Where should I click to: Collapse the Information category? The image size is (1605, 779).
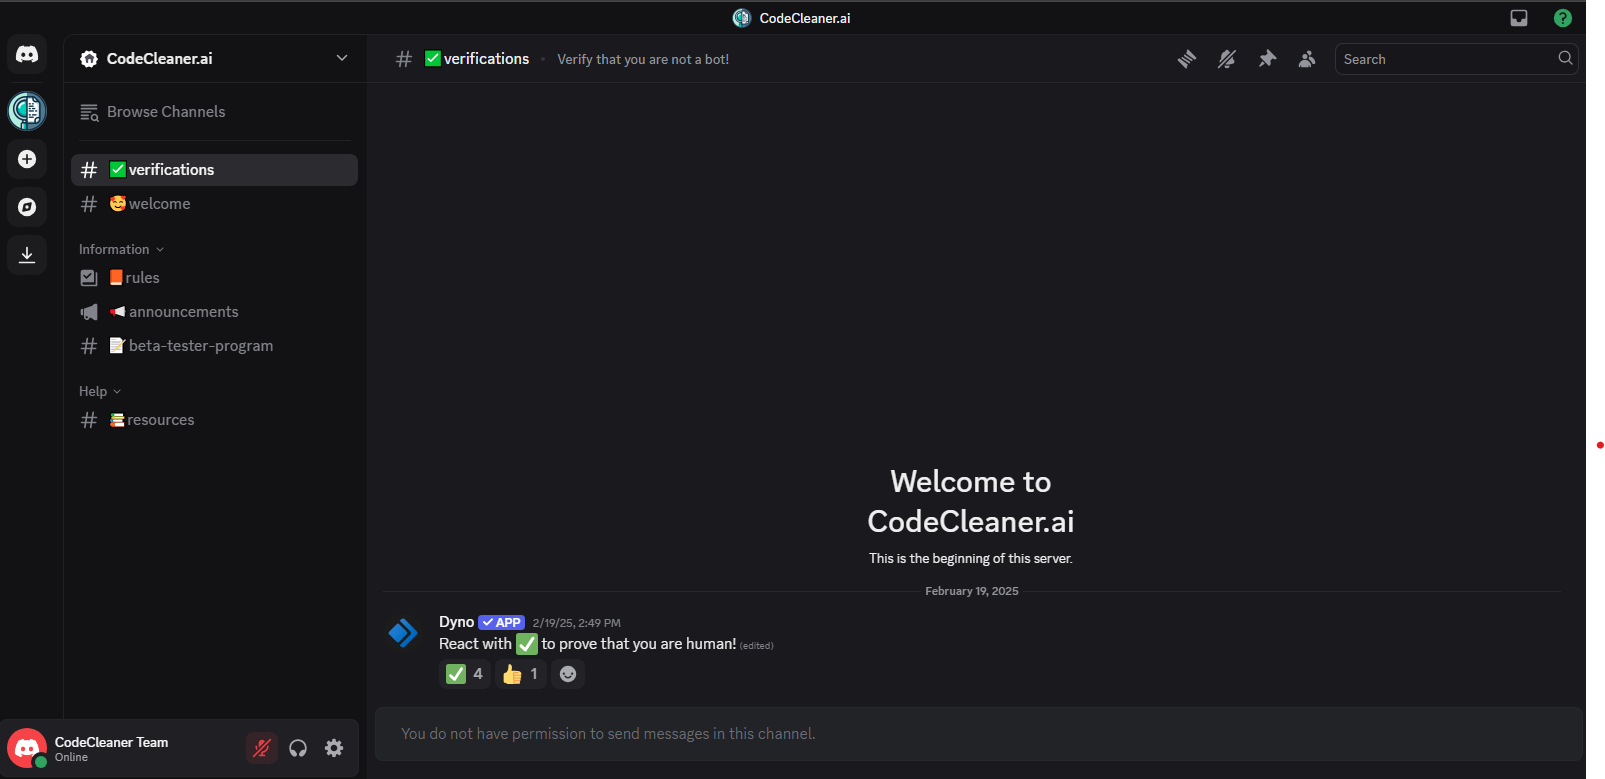121,249
